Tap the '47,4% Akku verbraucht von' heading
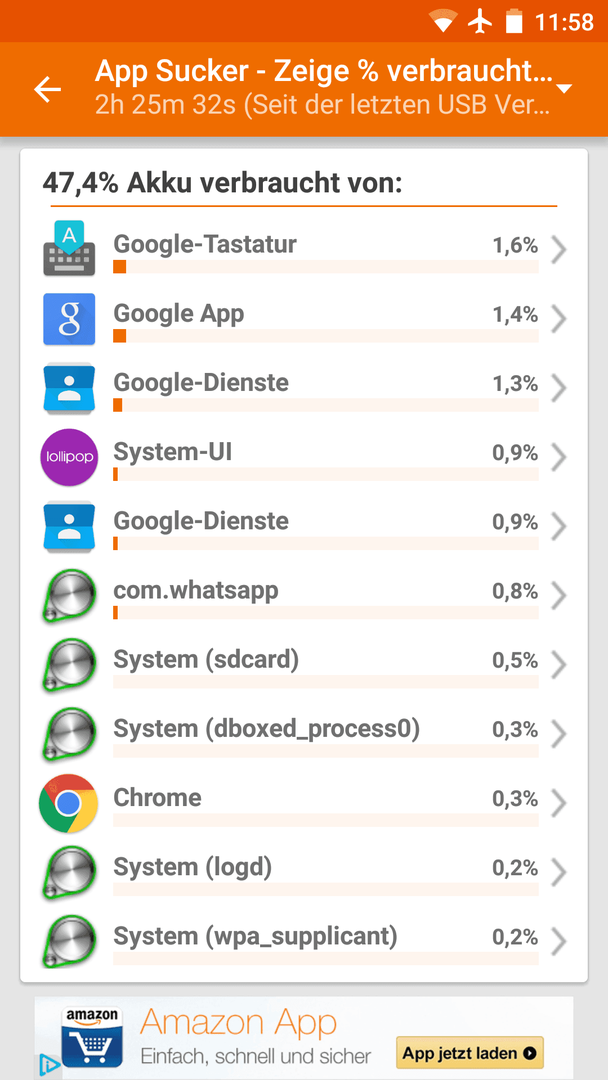This screenshot has width=608, height=1080. click(x=222, y=183)
